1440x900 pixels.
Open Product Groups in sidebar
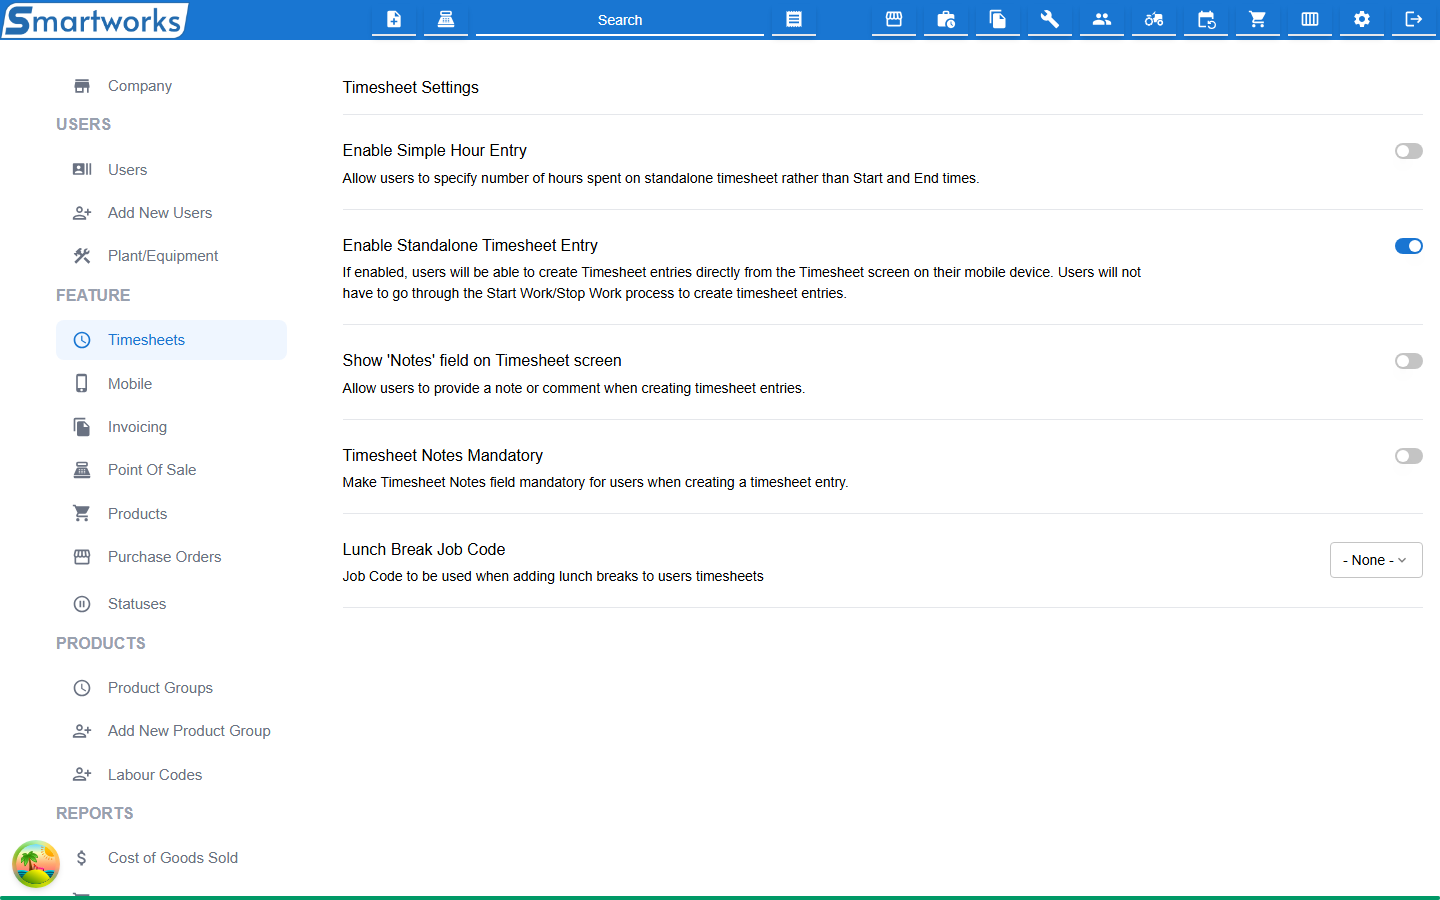pyautogui.click(x=171, y=688)
